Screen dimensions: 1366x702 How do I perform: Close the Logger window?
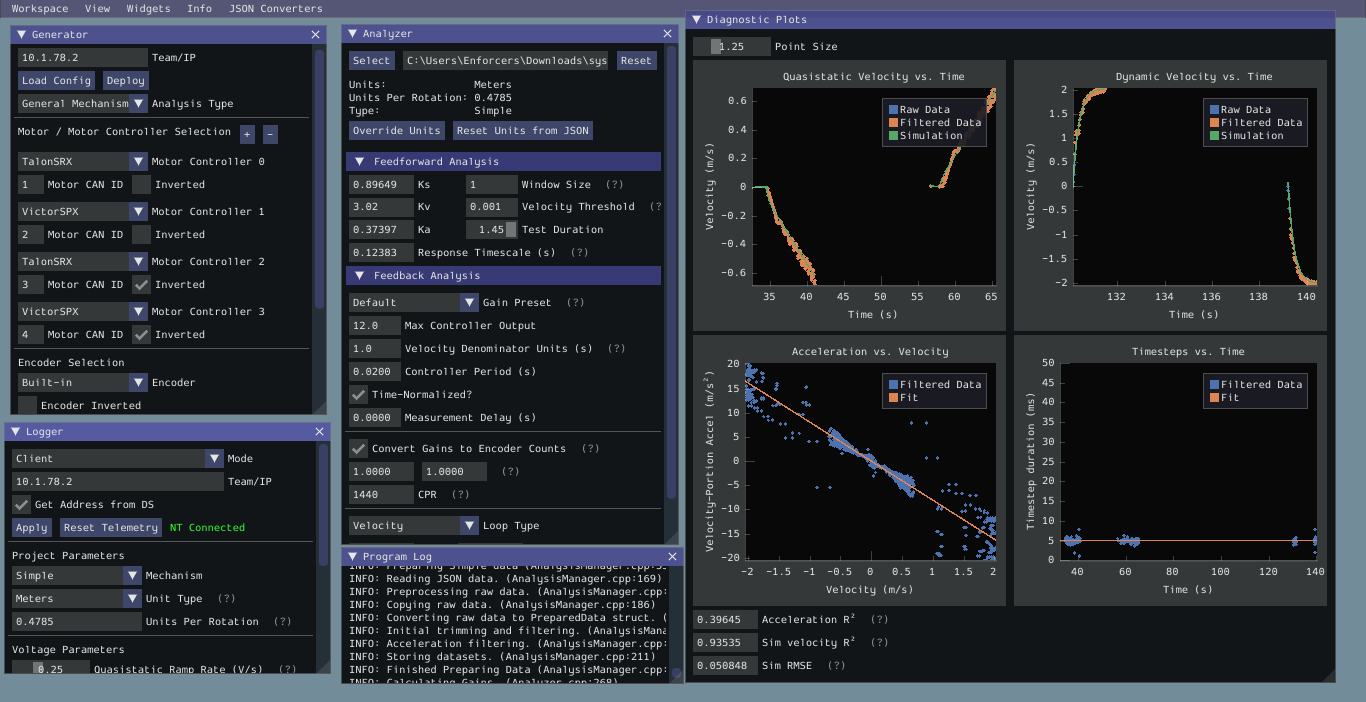[320, 431]
